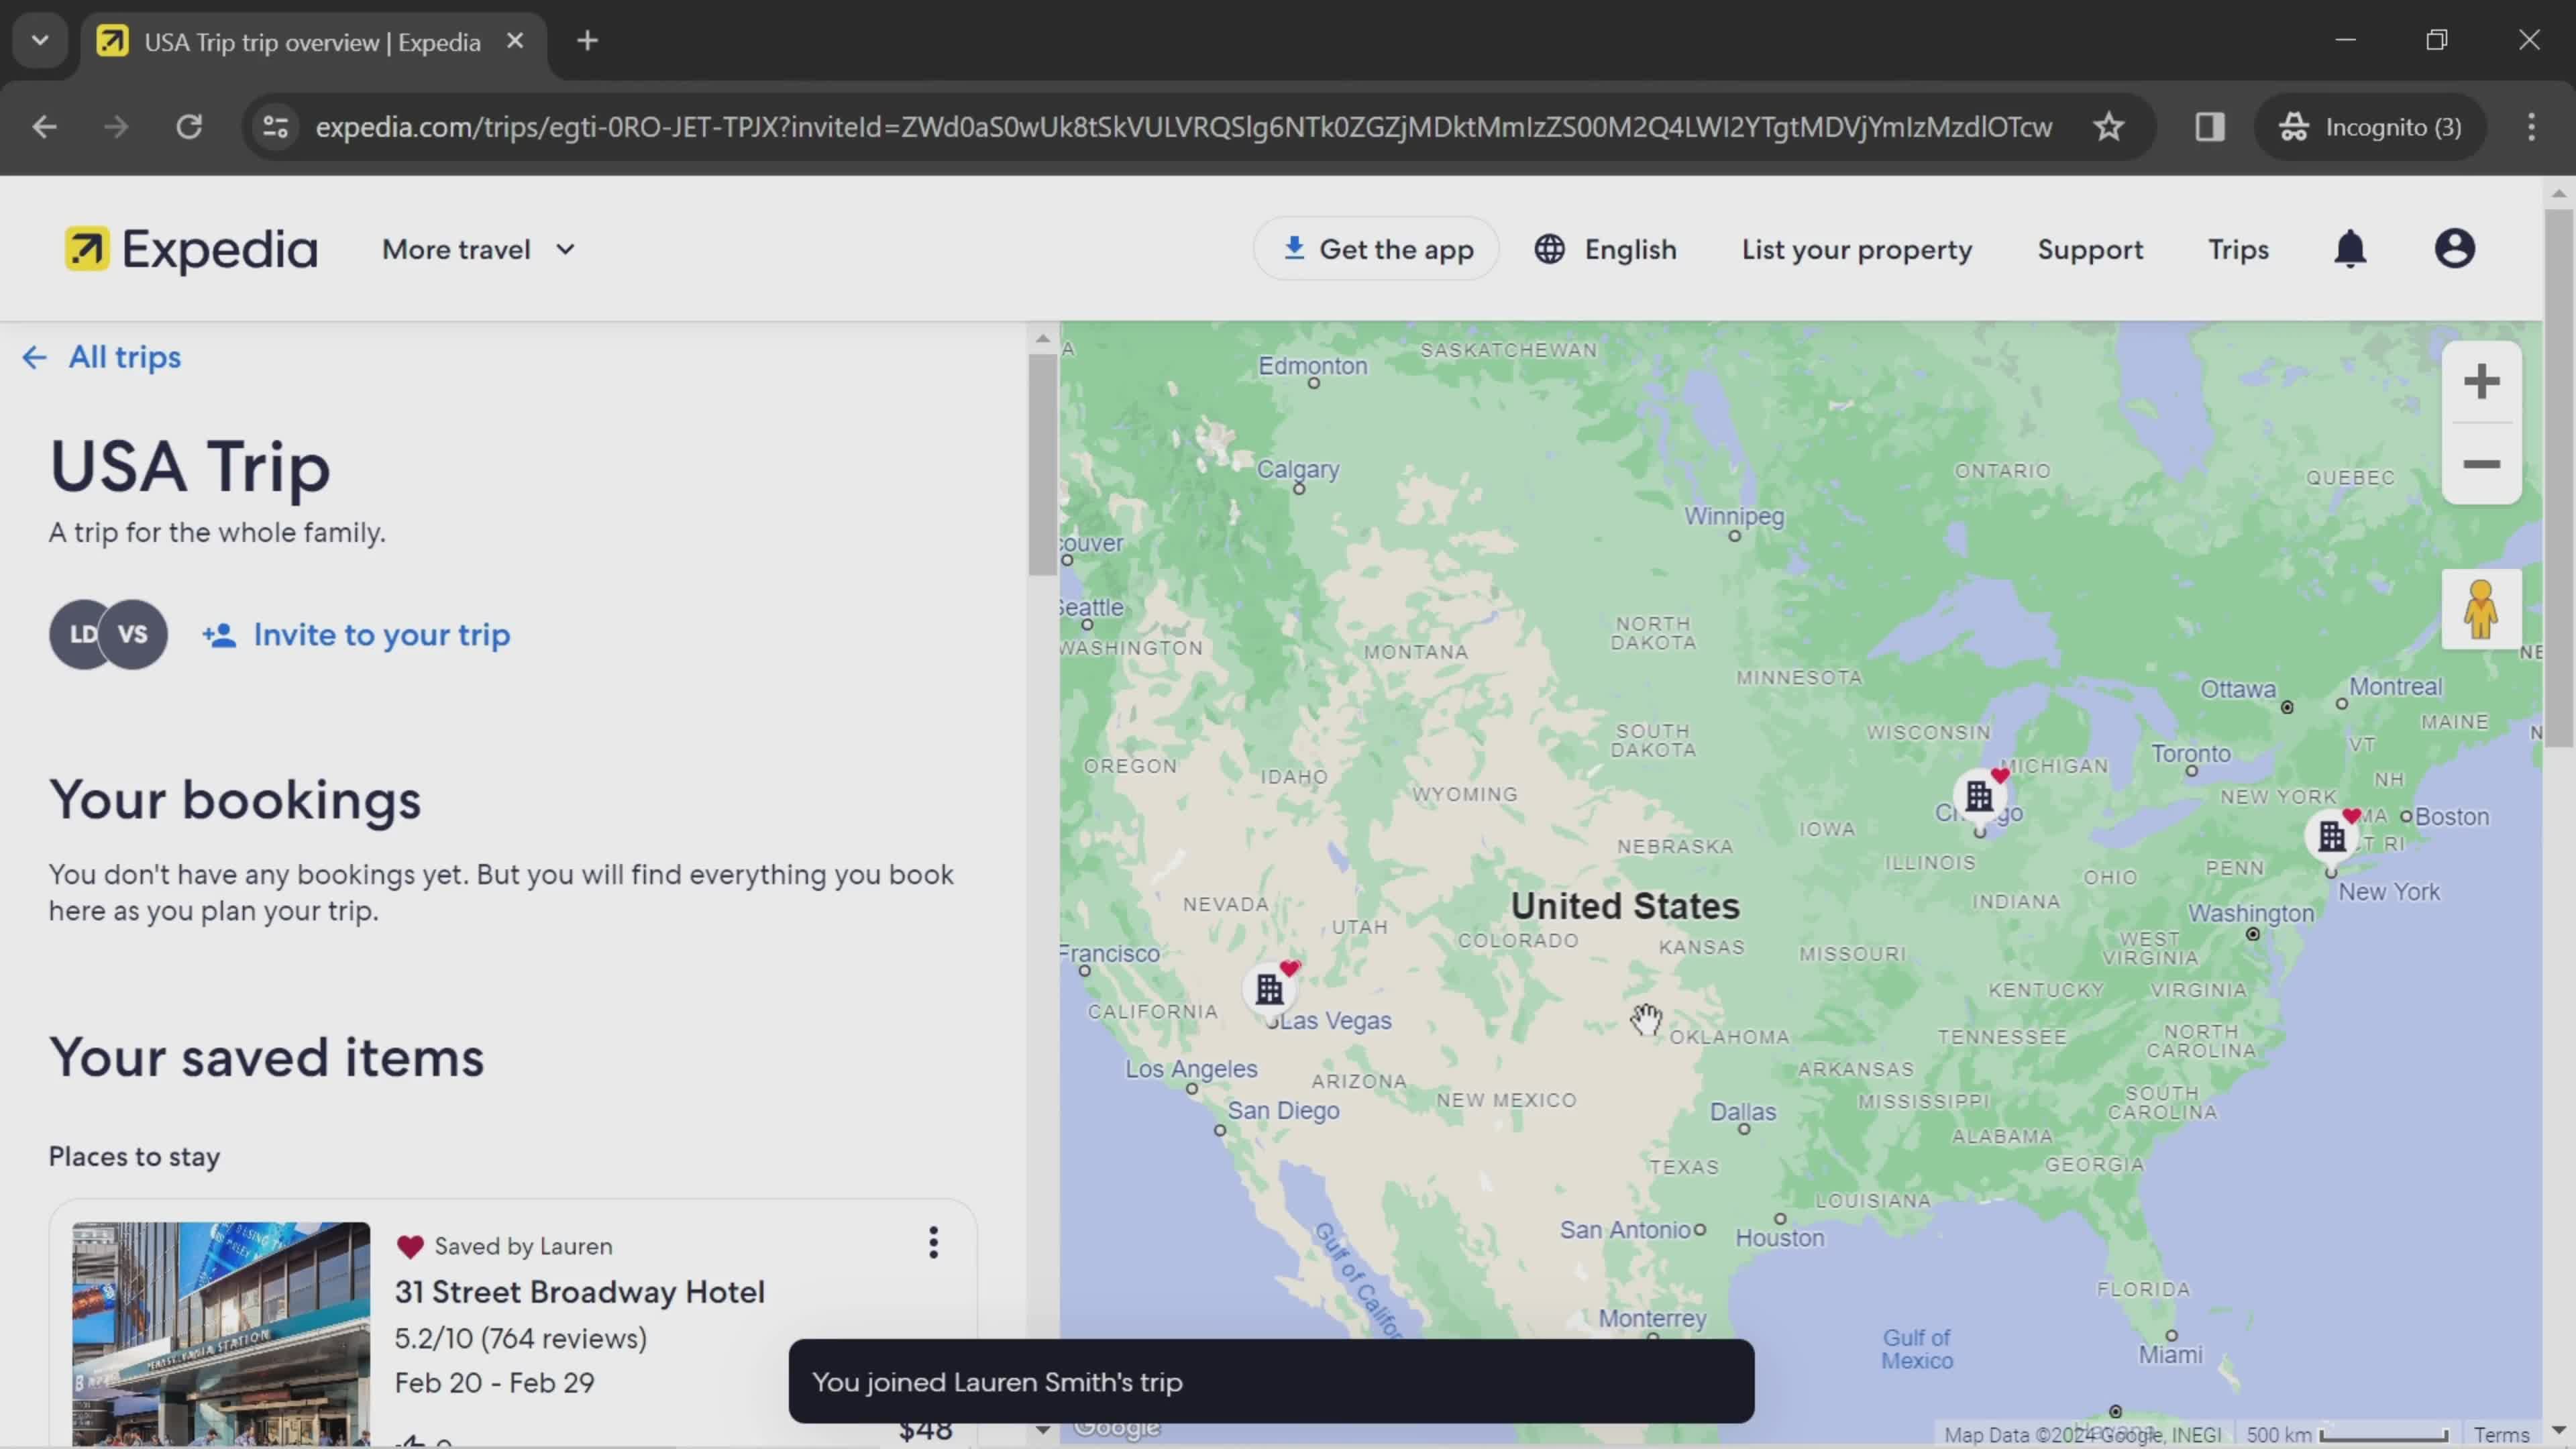2576x1449 pixels.
Task: Click 'A trip for the whole family.' description
Action: pyautogui.click(x=217, y=532)
